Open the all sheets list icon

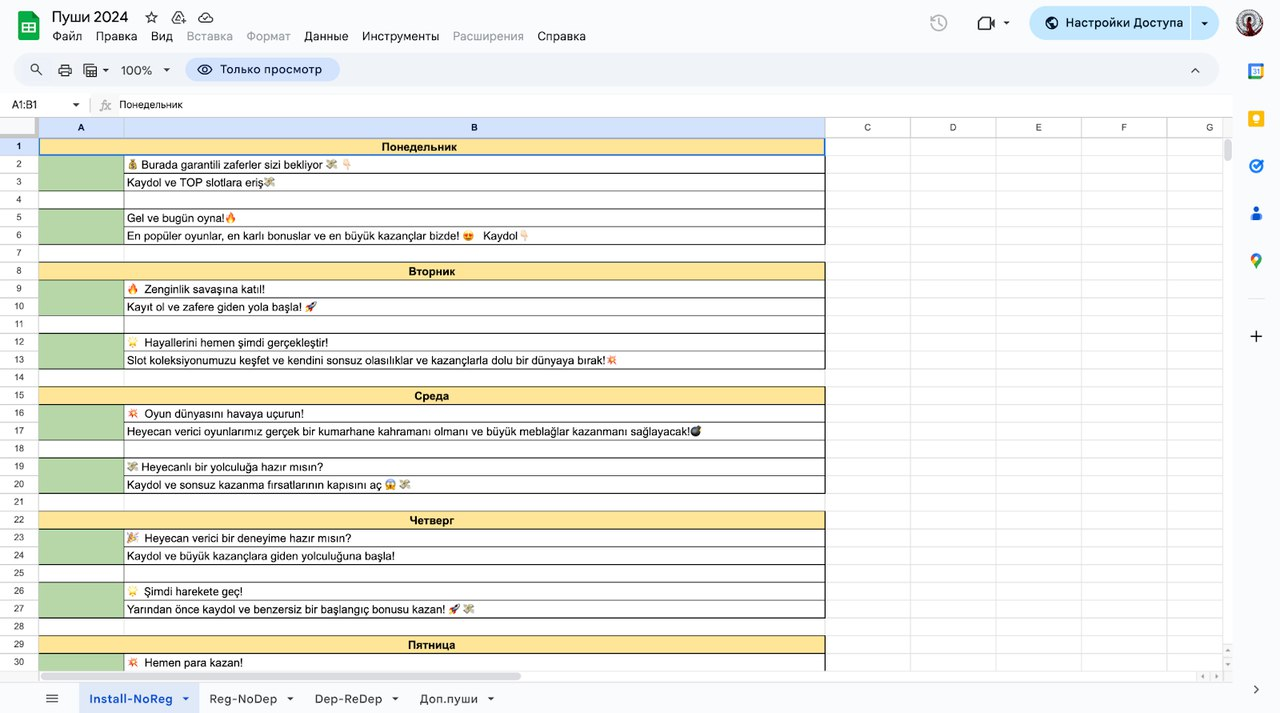[x=52, y=698]
